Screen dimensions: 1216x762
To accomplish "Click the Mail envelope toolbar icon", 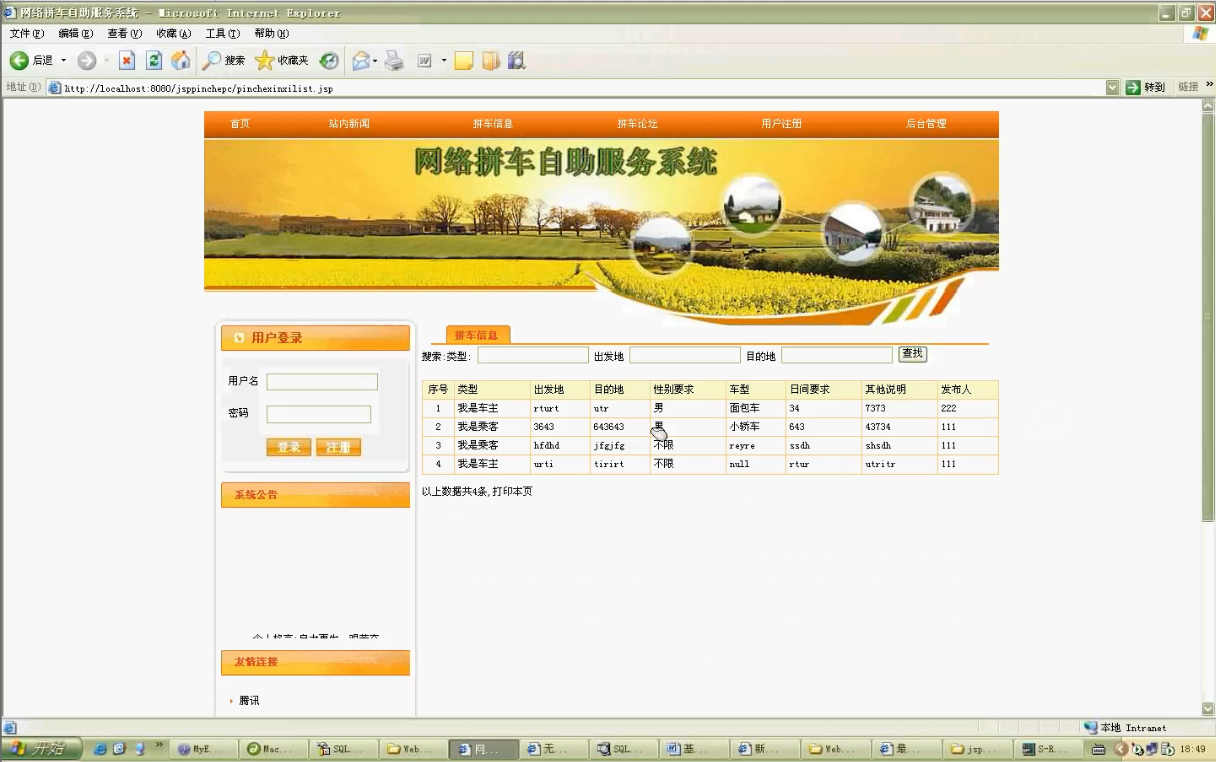I will click(361, 61).
